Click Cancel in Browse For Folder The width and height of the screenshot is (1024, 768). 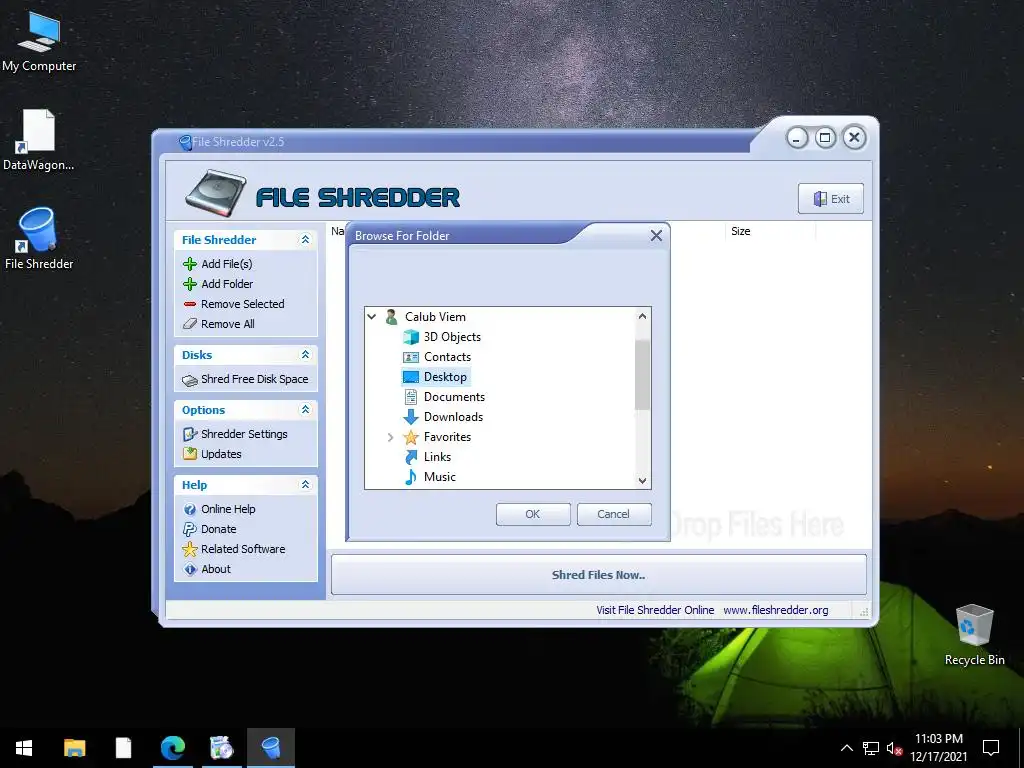tap(614, 515)
